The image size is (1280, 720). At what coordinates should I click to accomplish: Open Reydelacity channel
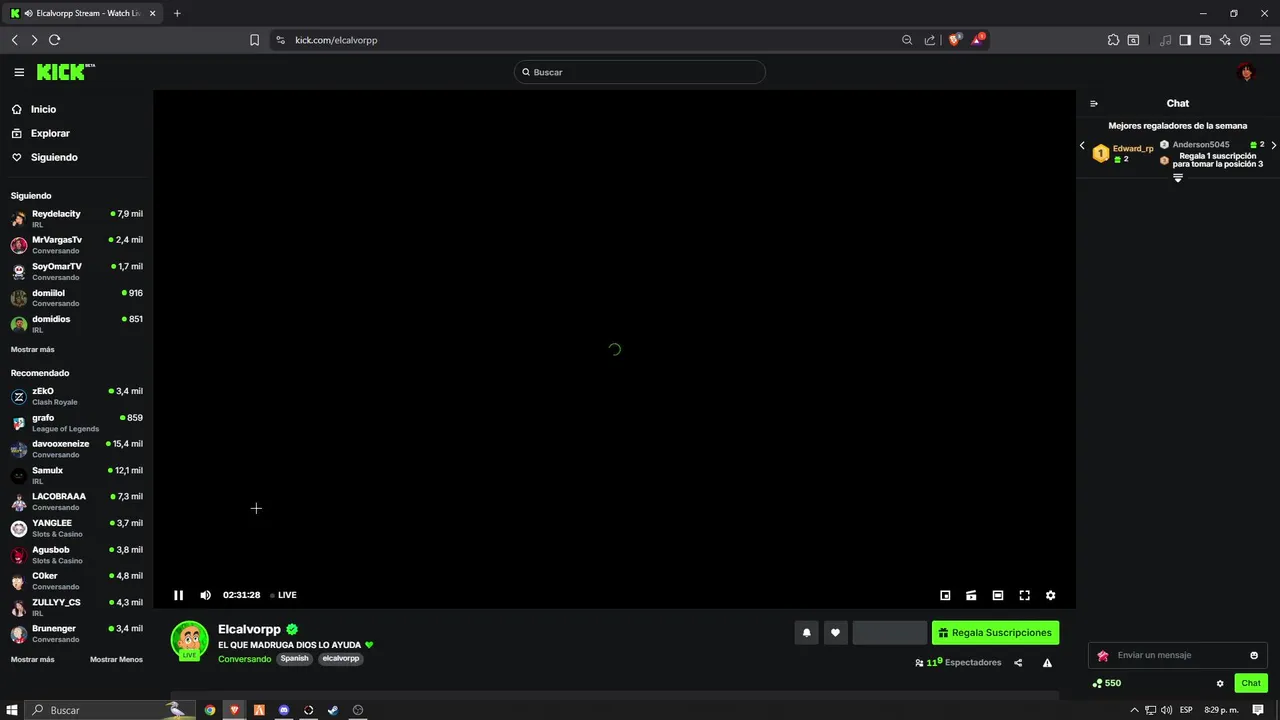click(77, 218)
